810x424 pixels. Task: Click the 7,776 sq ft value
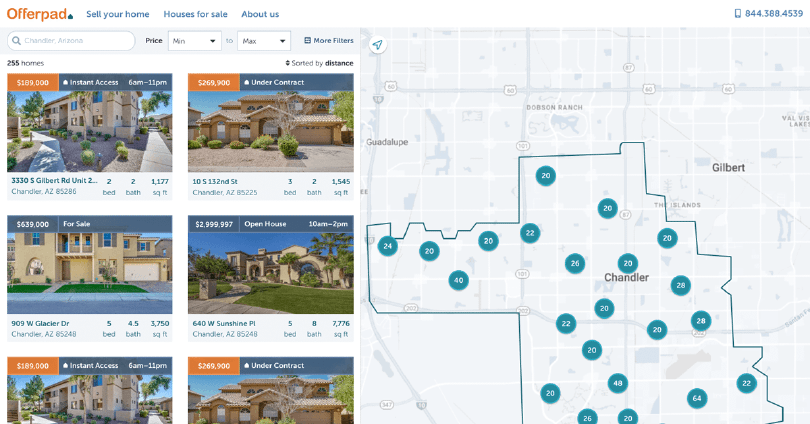[341, 323]
